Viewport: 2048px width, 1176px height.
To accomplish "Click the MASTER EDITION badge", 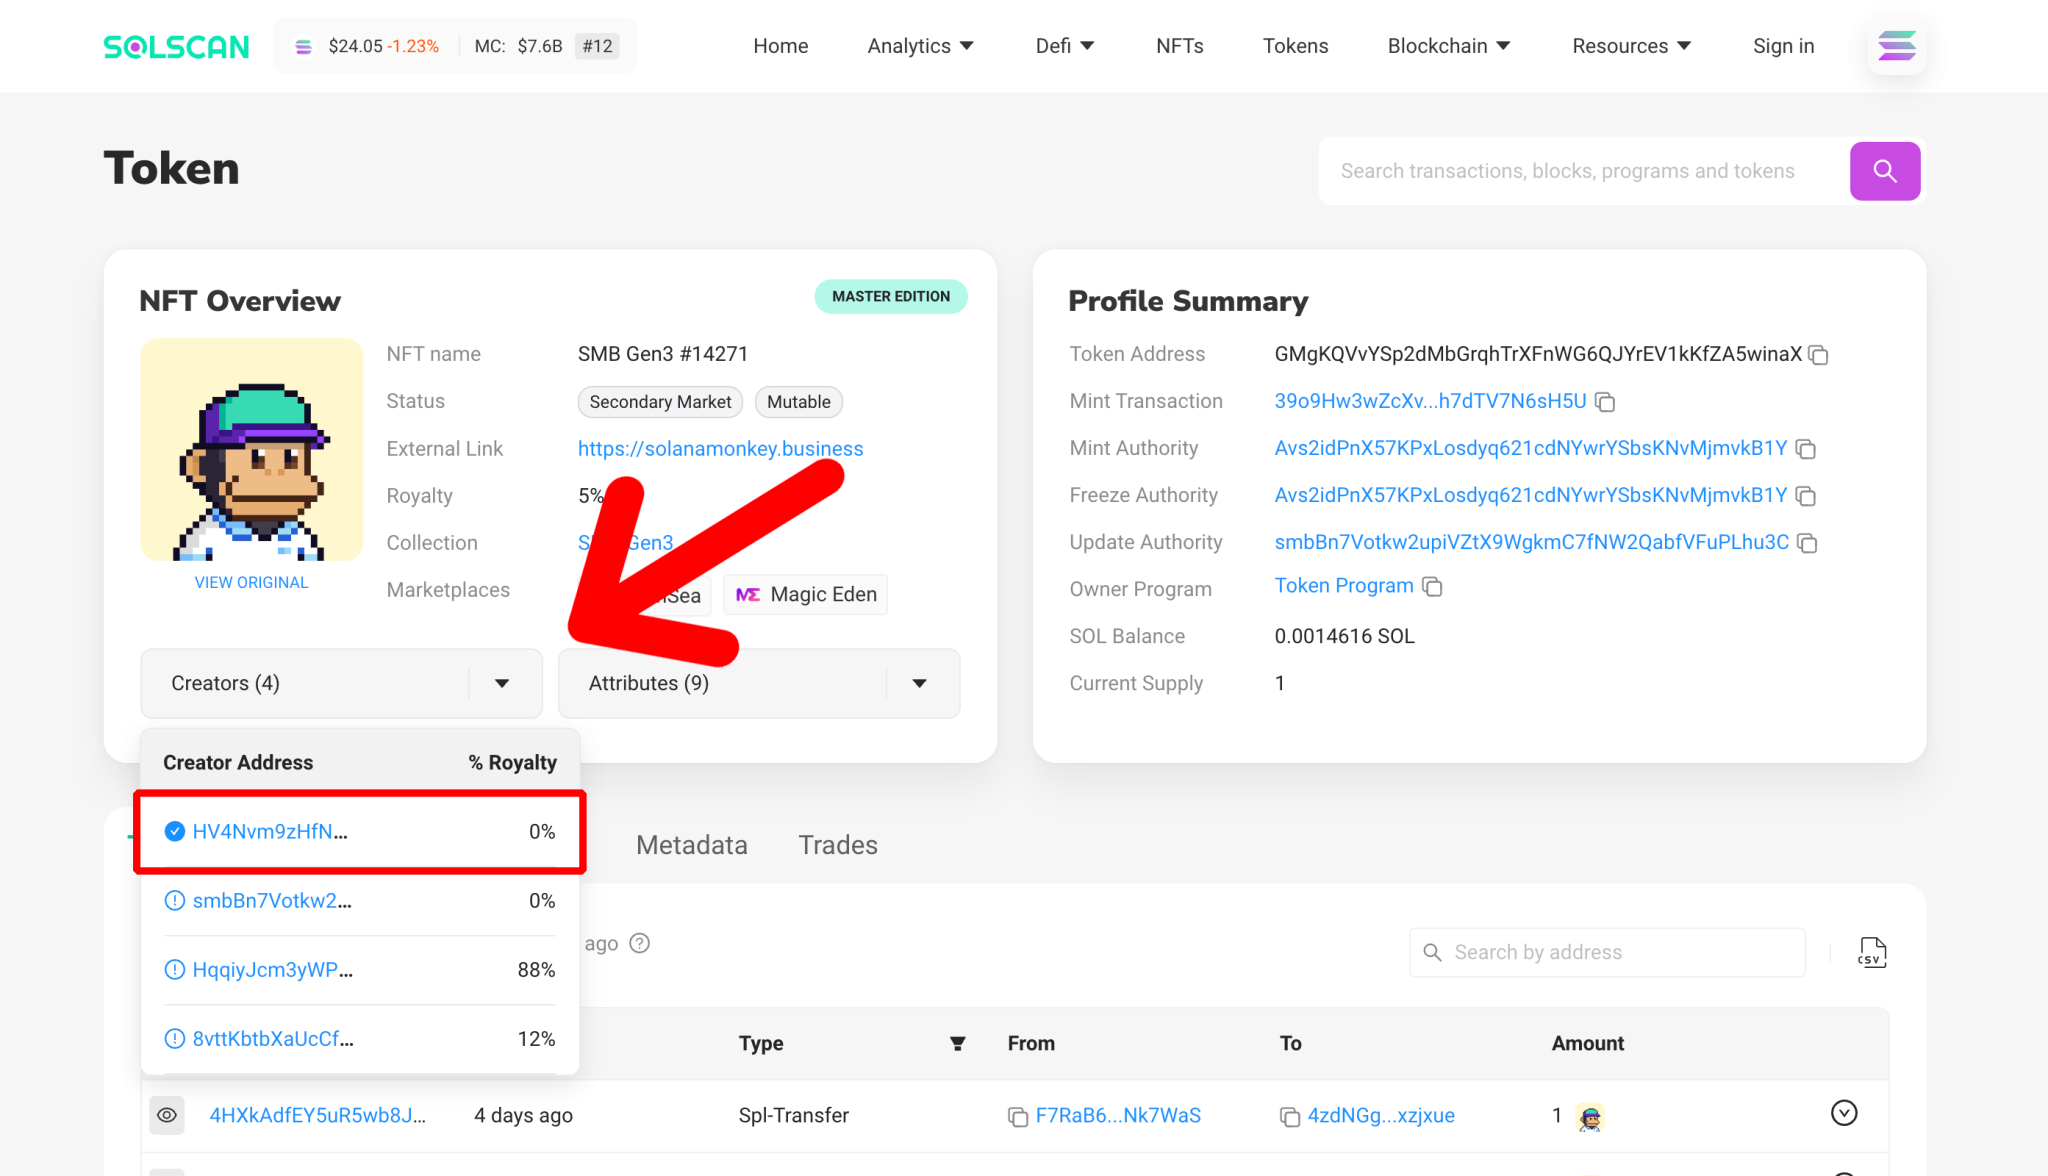I will coord(890,297).
